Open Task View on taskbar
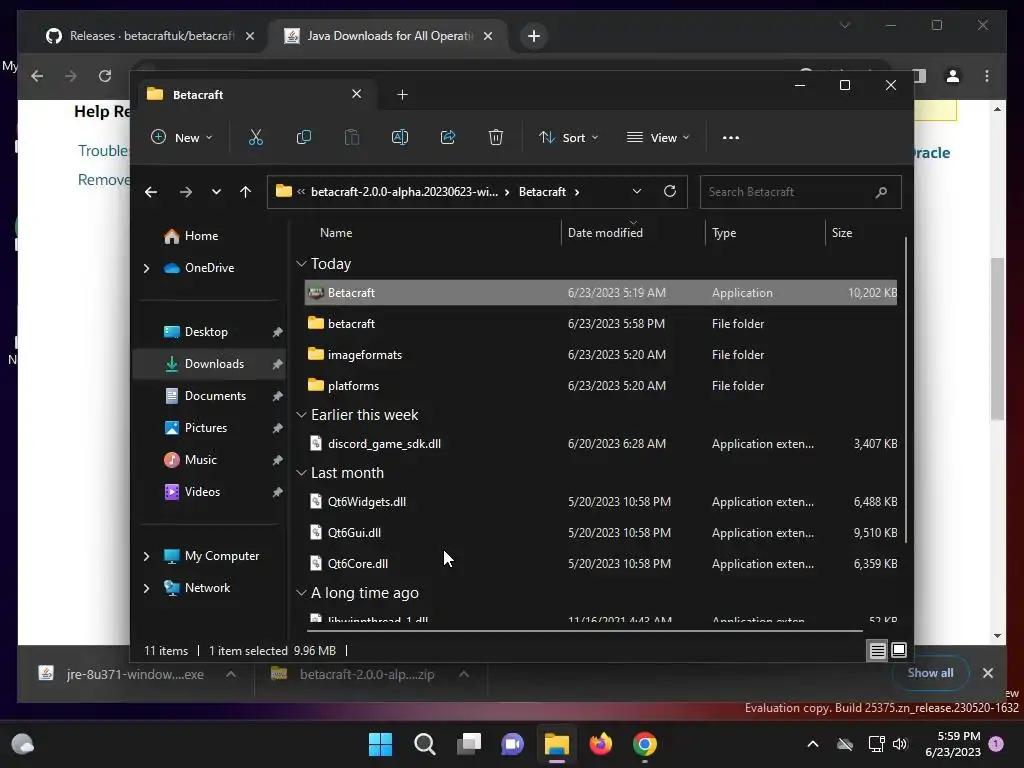Viewport: 1024px width, 768px height. (468, 744)
